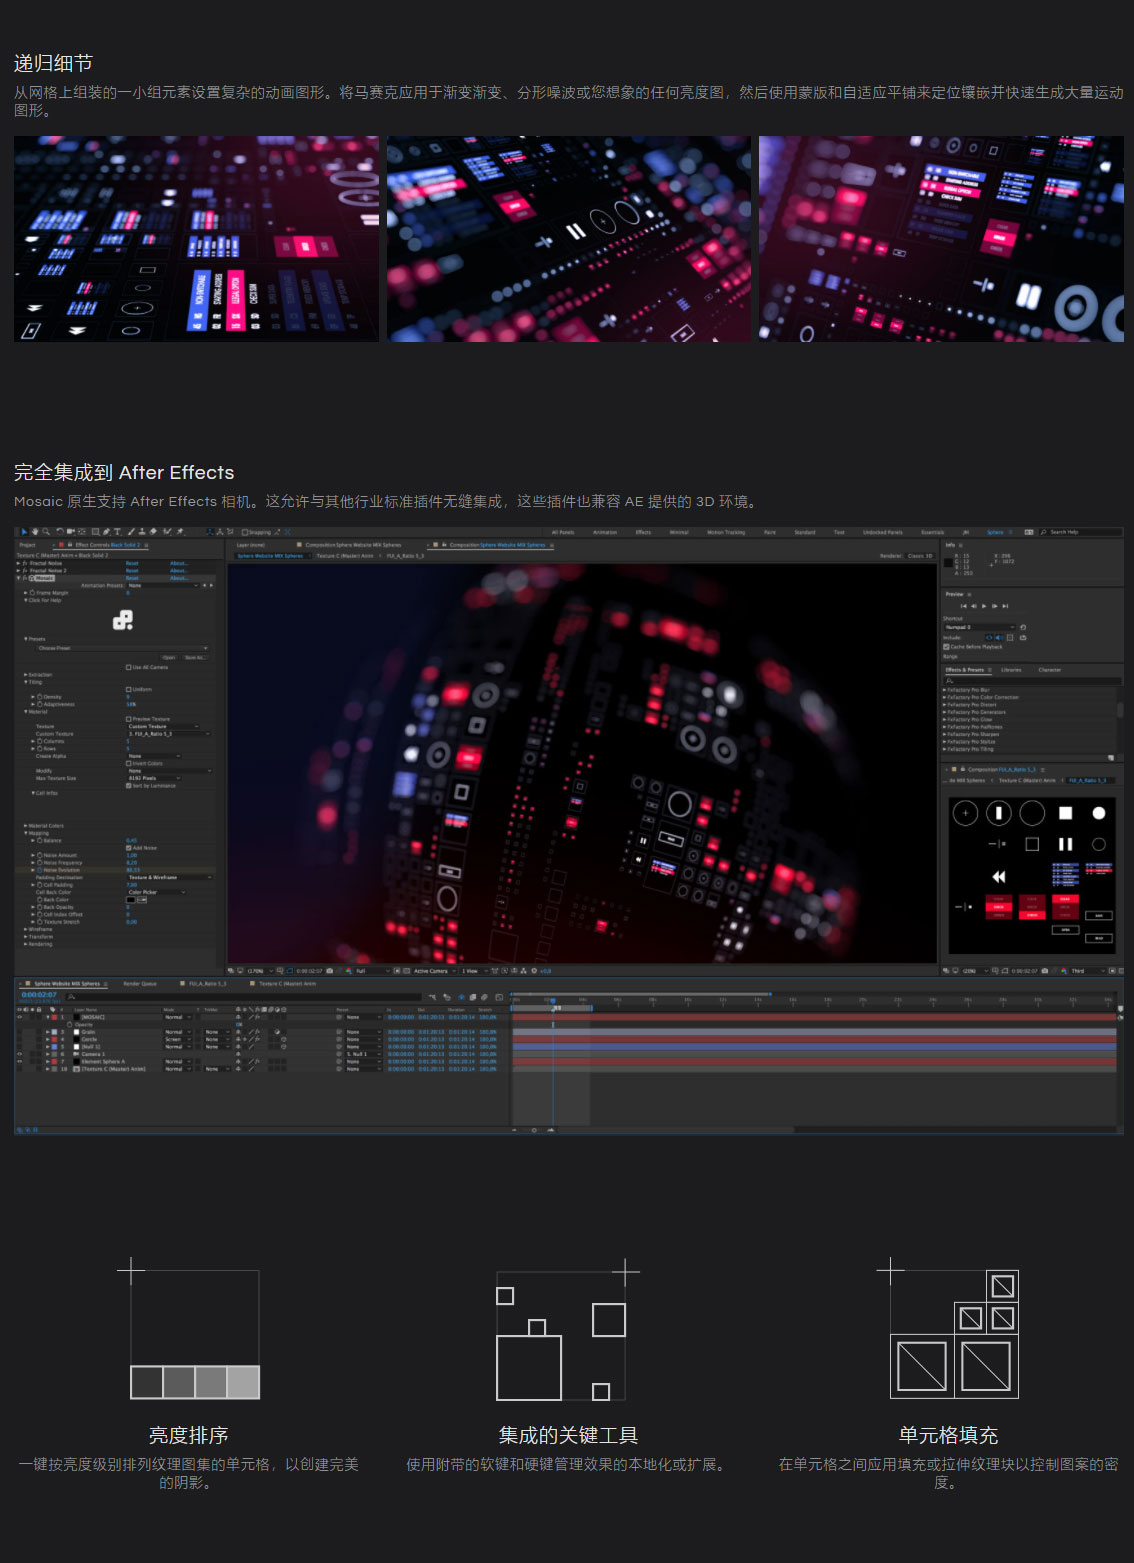Select the Type text tool

117,532
